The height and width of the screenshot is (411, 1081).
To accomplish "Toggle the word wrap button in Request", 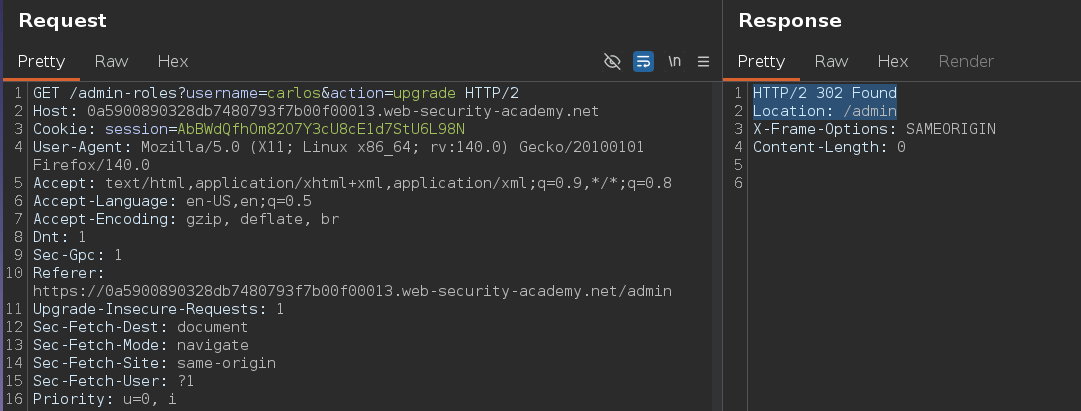I will pyautogui.click(x=643, y=61).
